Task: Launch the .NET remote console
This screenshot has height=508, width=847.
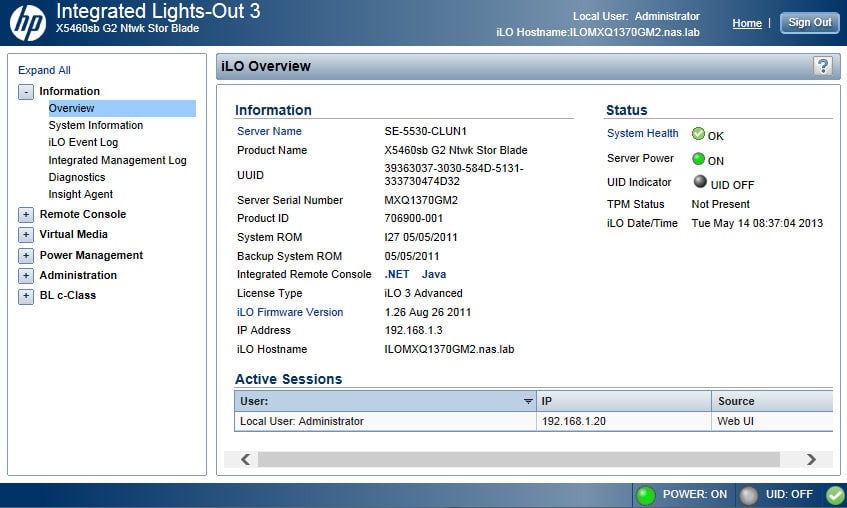Action: tap(397, 275)
